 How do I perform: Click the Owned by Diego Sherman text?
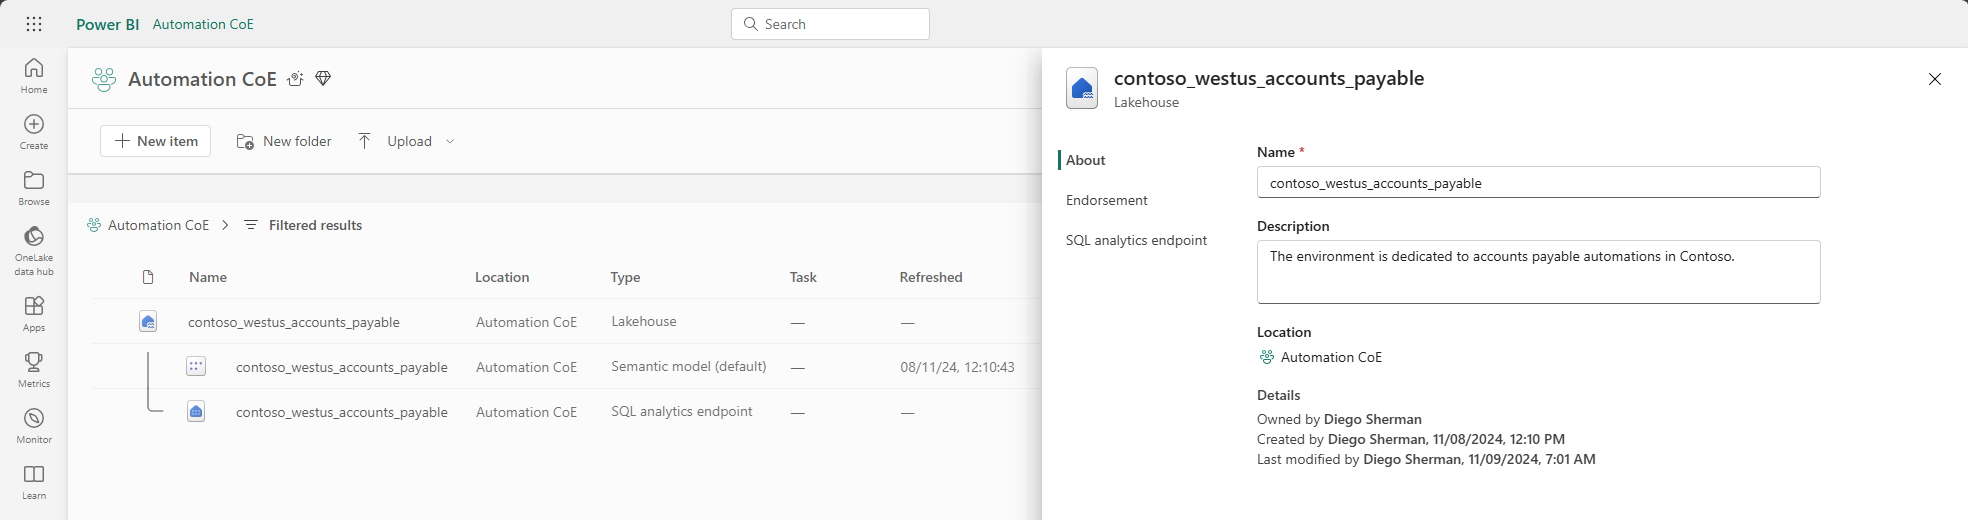[x=1339, y=419]
